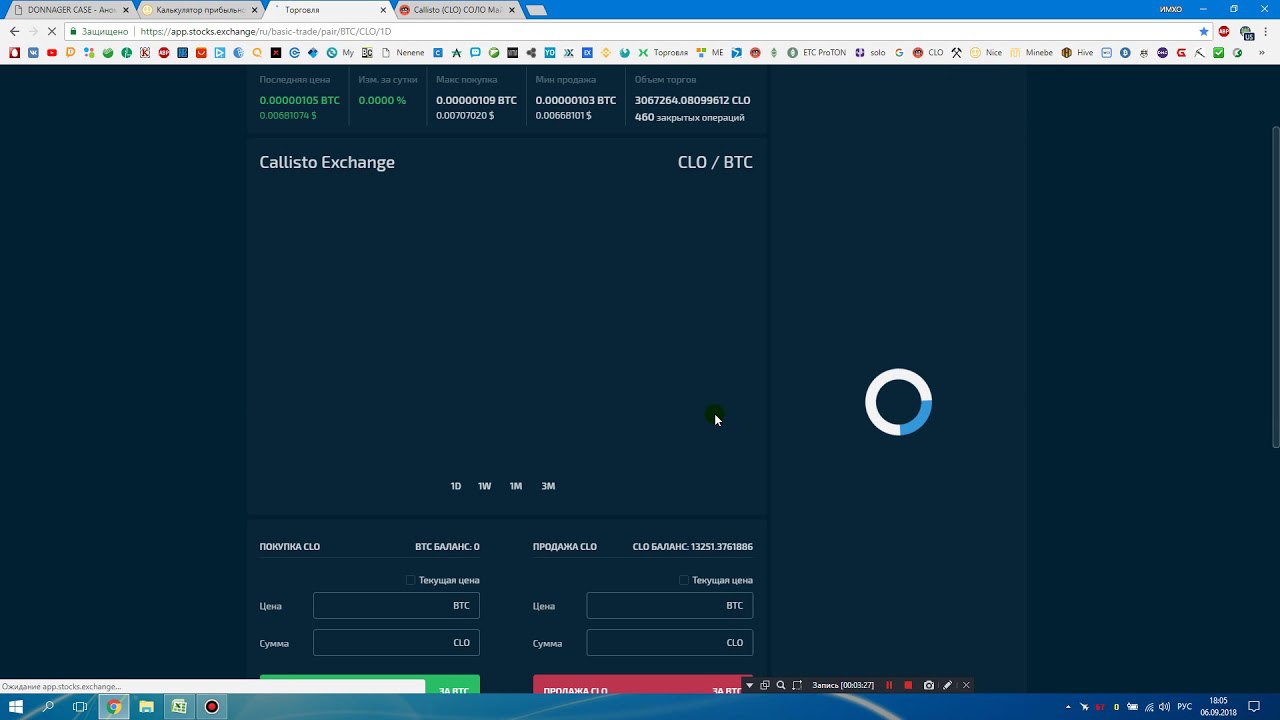The width and height of the screenshot is (1280, 720).
Task: Open the Торговля bookmark
Action: pos(664,52)
